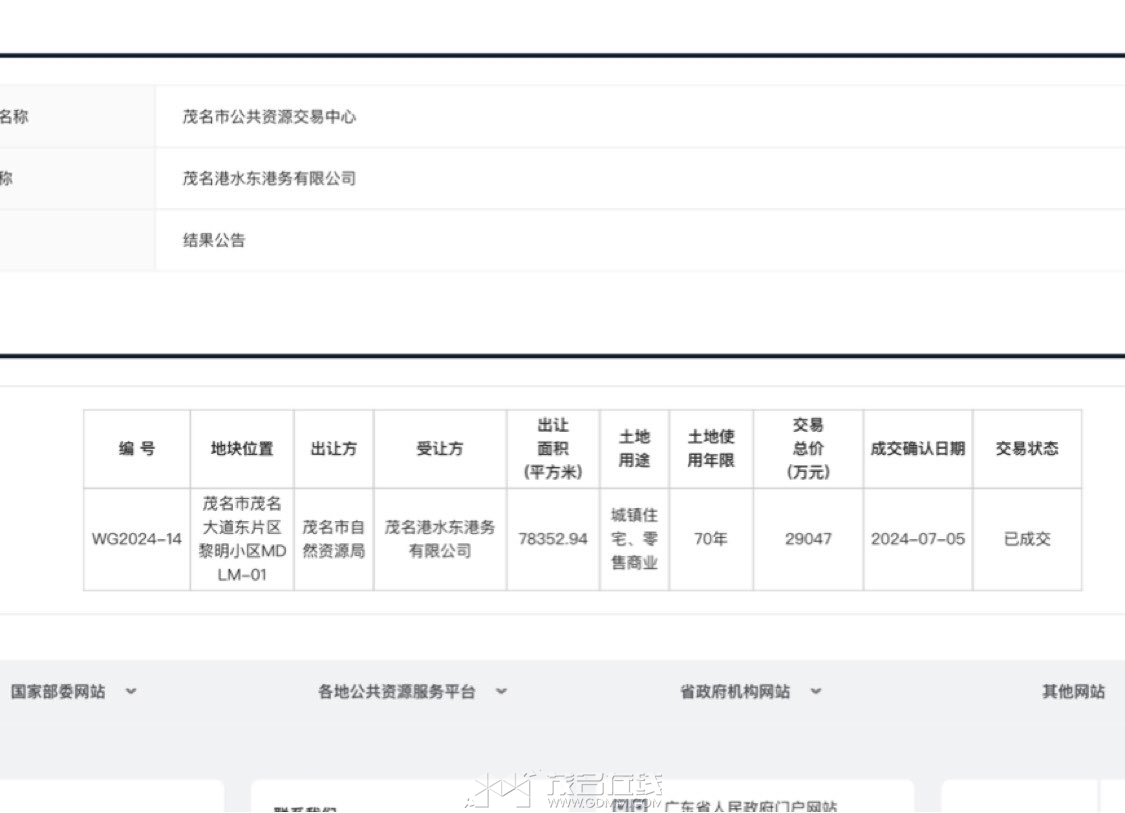Click the 土地用途 column header
Screen dimensions: 1125x813
(x=634, y=448)
